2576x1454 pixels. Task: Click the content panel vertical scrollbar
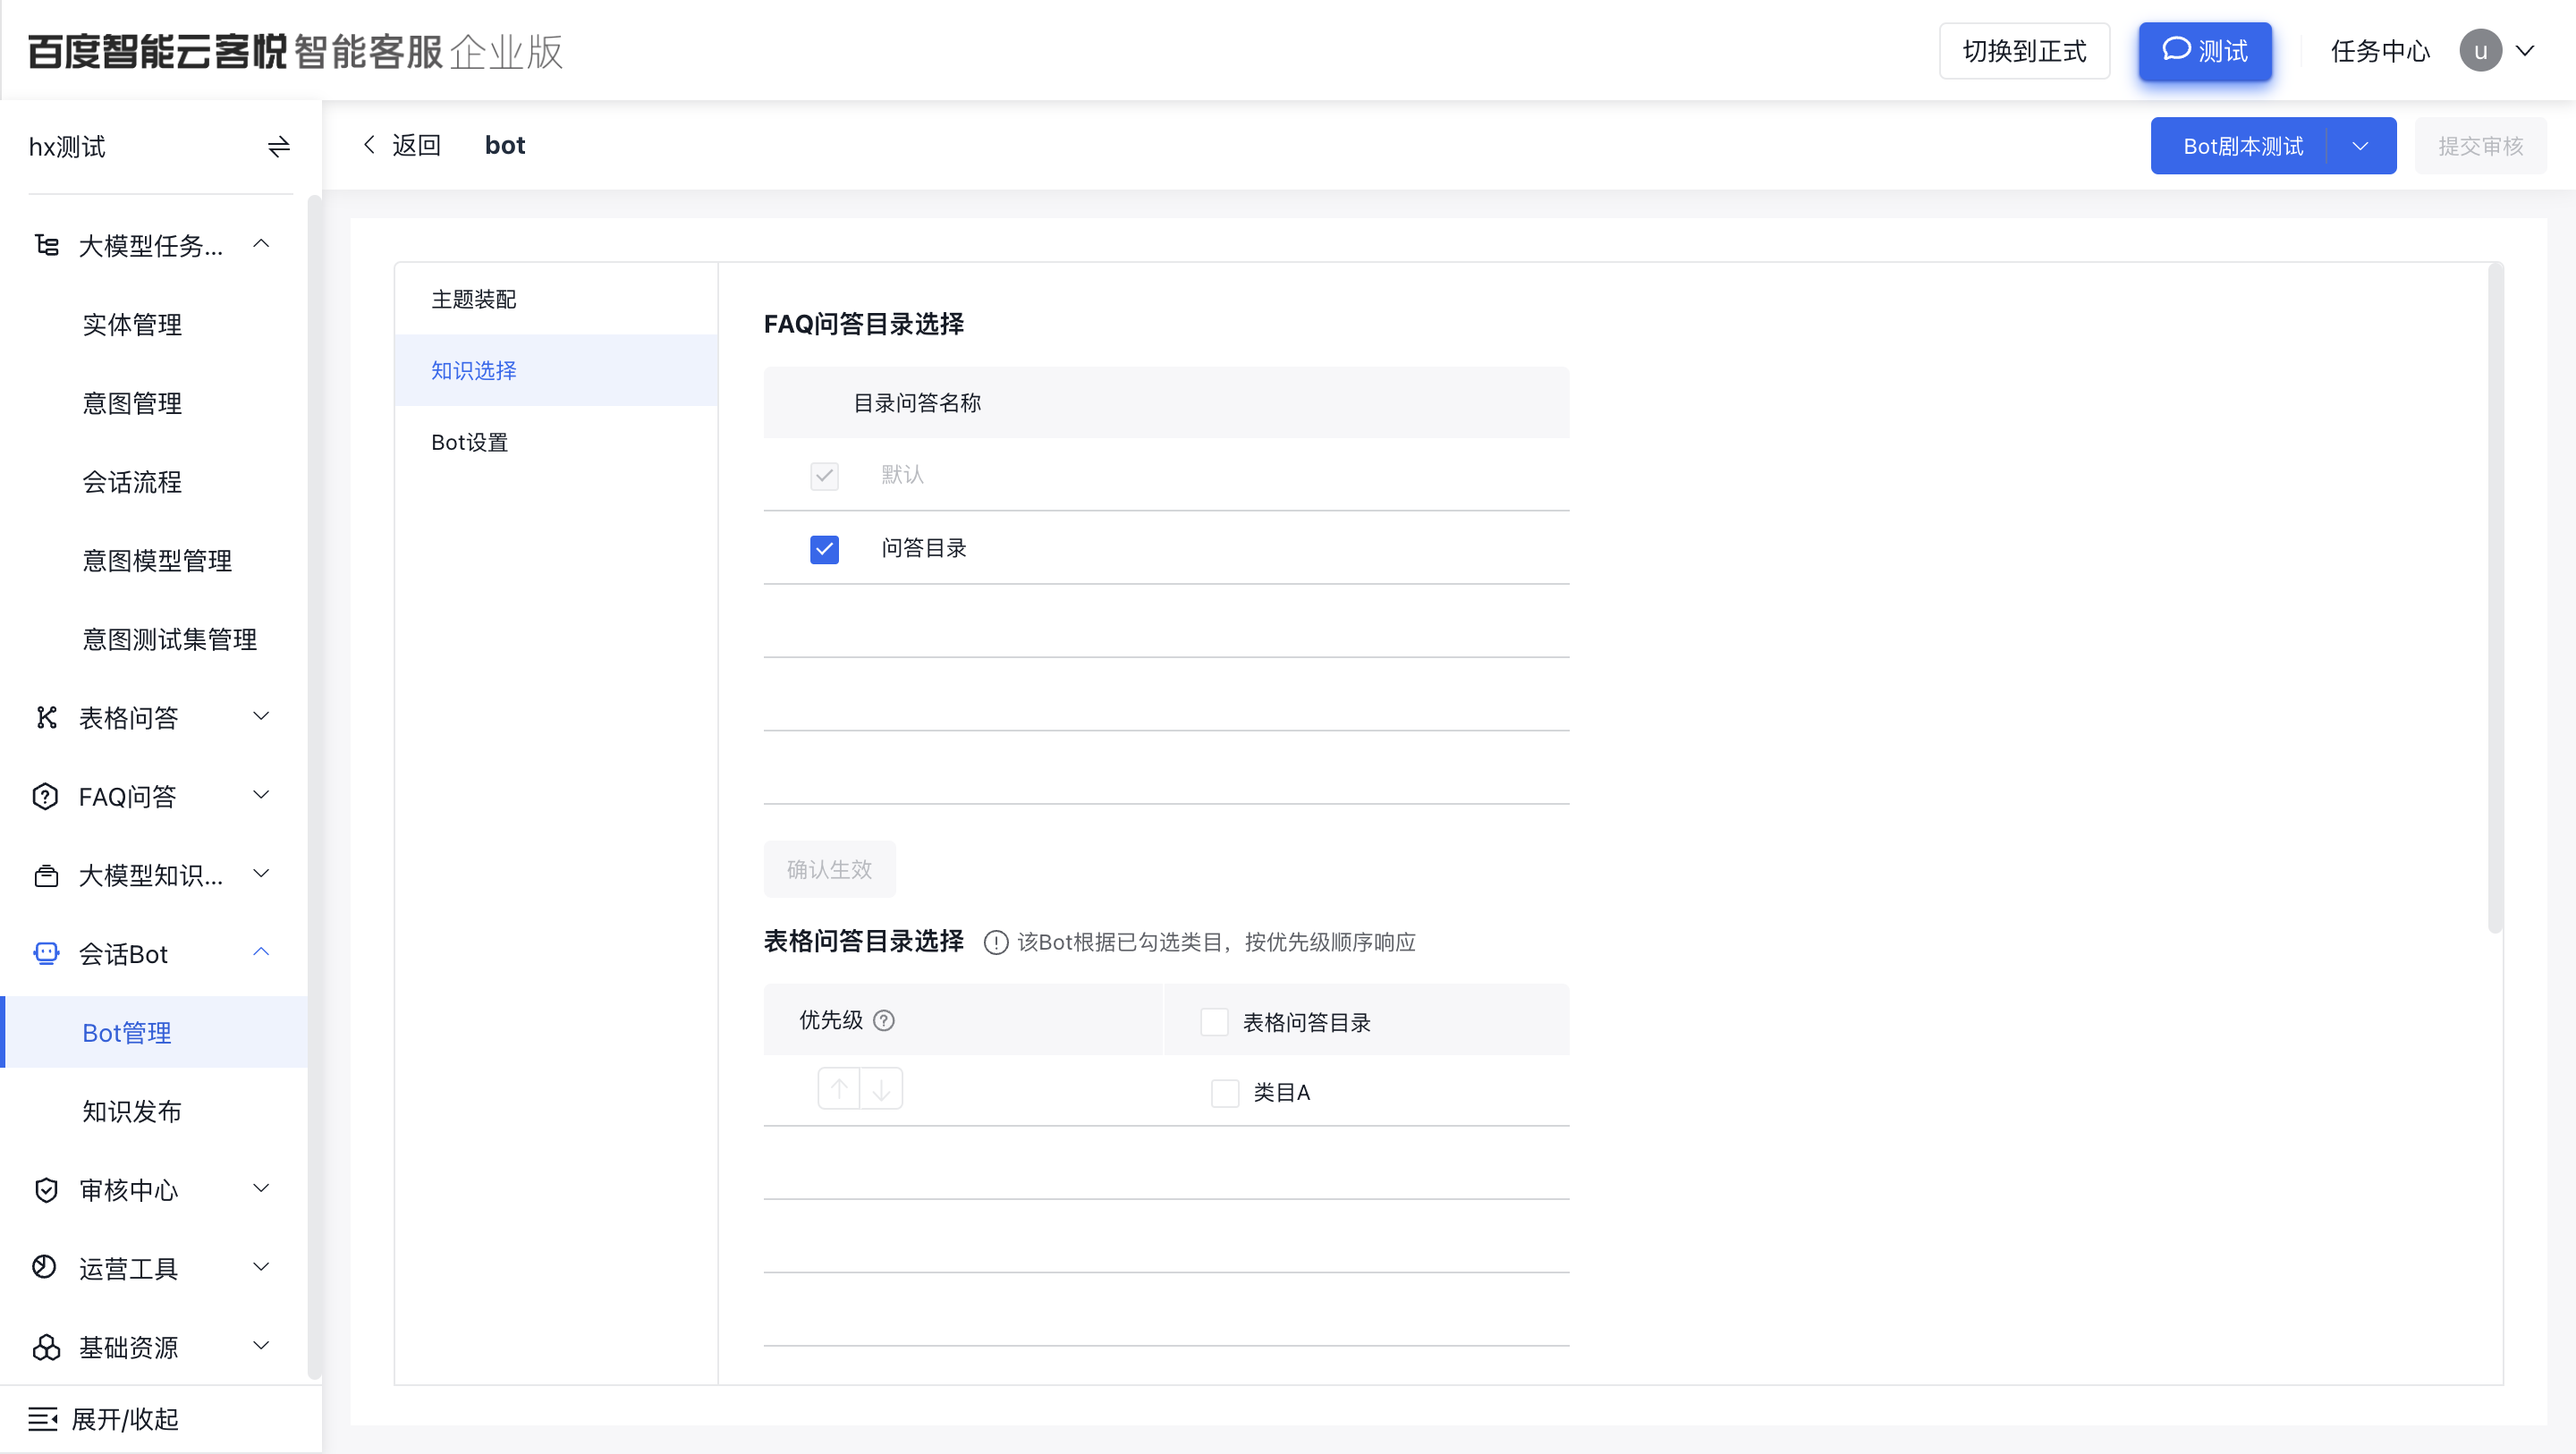click(2495, 597)
